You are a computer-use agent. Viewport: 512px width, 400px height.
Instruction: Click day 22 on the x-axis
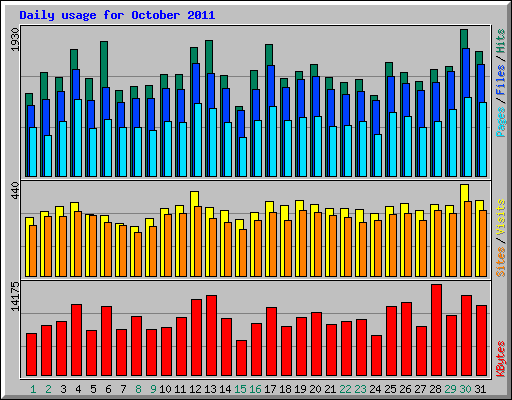345,389
